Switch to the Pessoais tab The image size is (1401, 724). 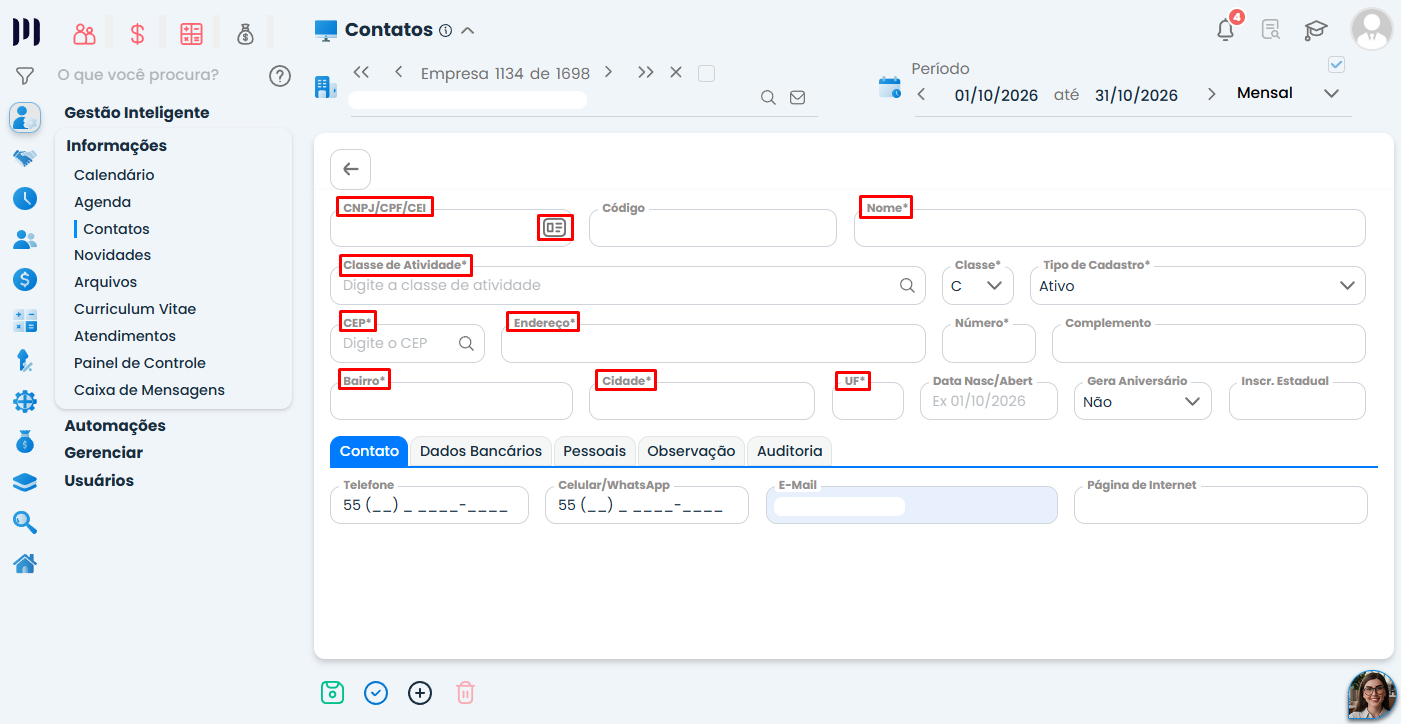595,451
